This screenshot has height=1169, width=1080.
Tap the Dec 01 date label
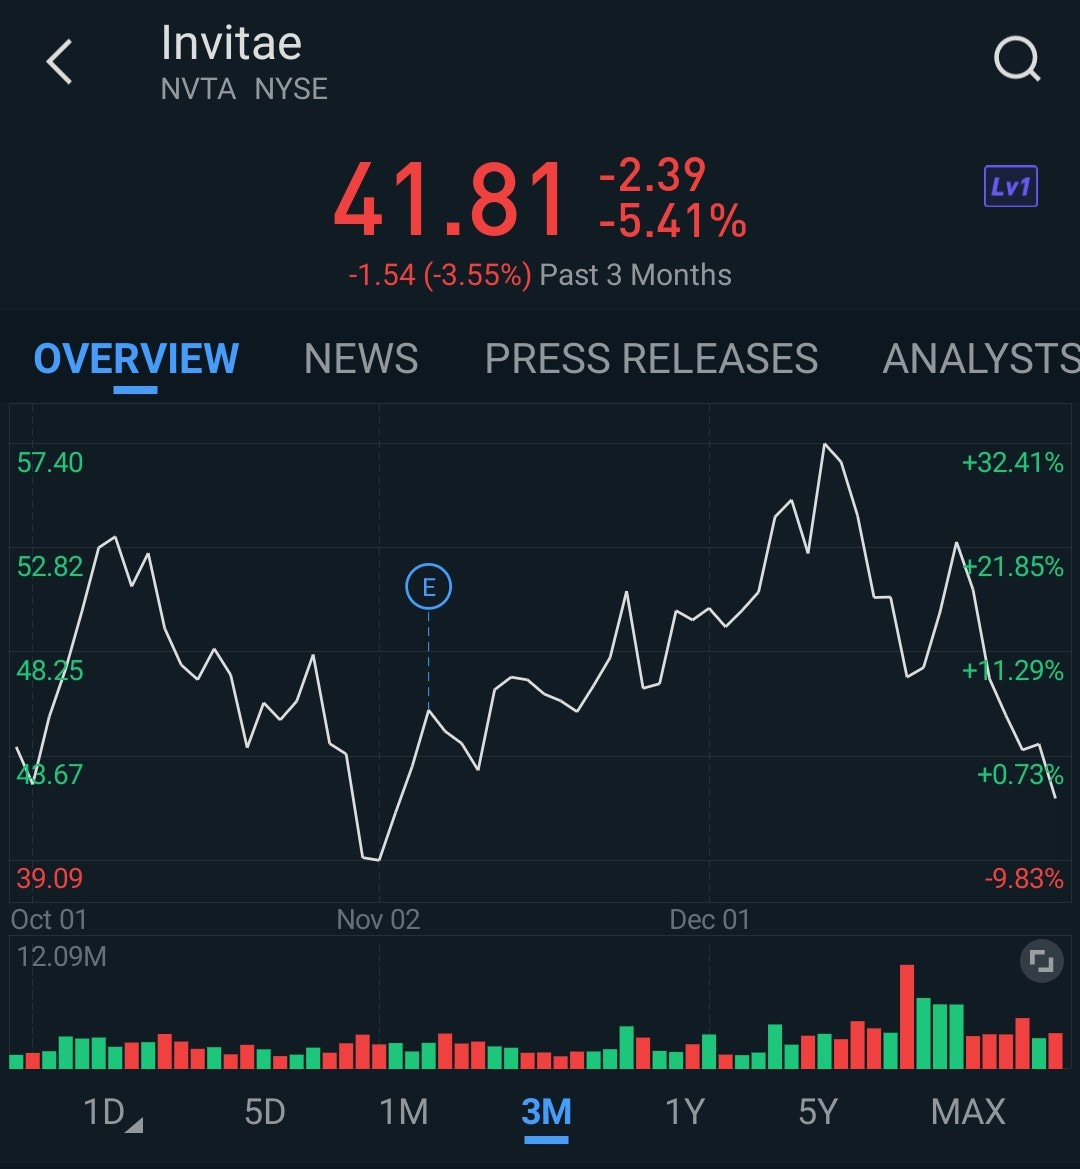[x=710, y=920]
